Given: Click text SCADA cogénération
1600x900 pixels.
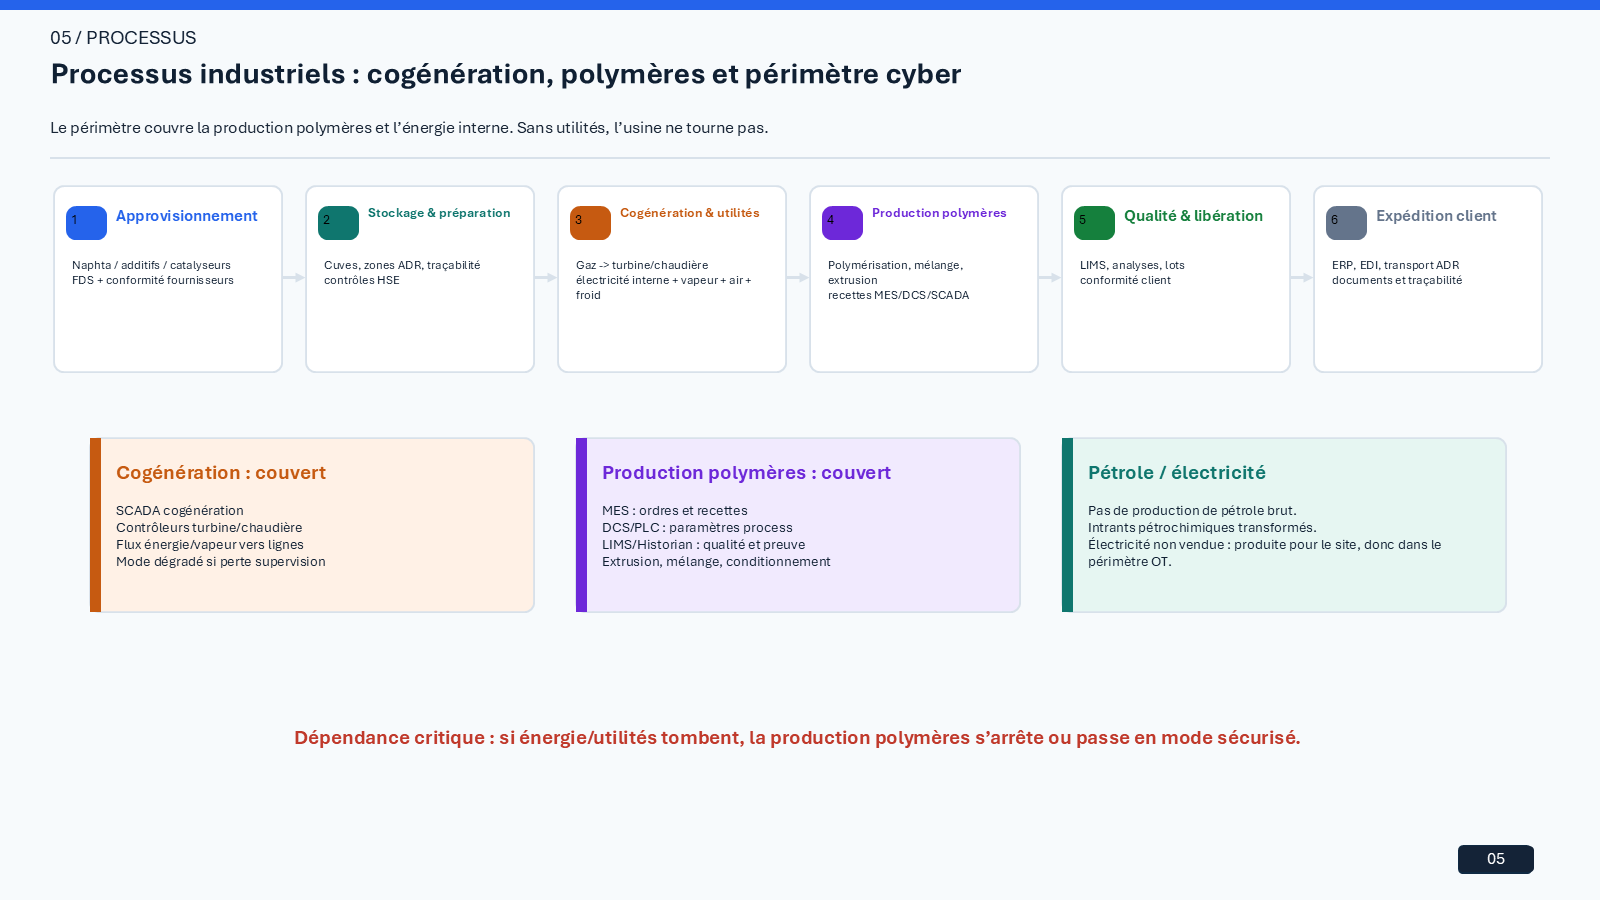Looking at the screenshot, I should click(x=180, y=510).
